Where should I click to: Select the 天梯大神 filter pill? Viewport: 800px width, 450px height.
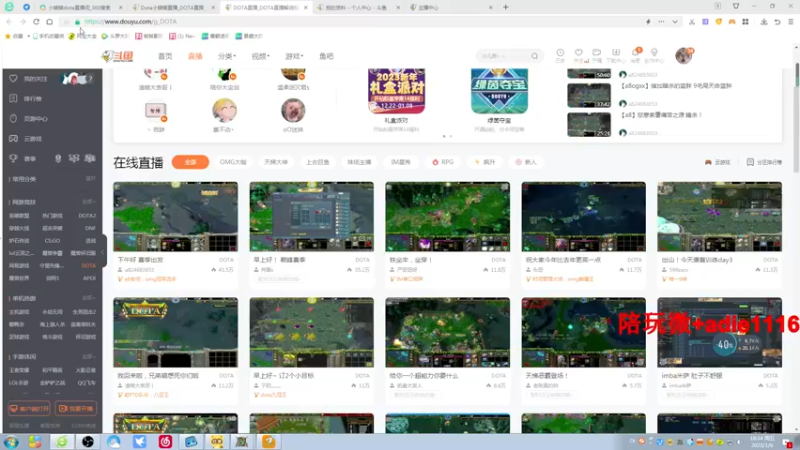[276, 162]
